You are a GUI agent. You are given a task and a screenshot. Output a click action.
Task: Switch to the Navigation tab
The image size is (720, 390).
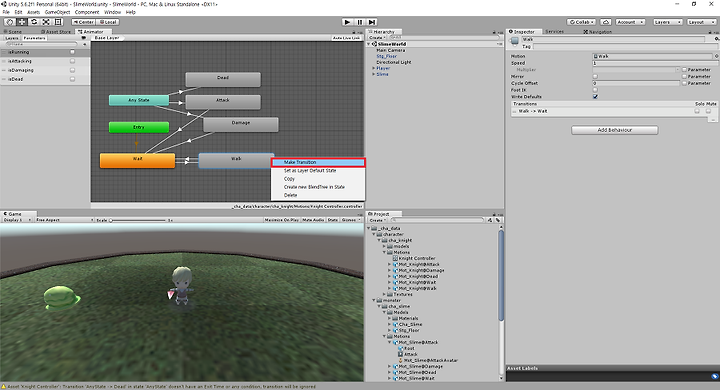[x=597, y=32]
